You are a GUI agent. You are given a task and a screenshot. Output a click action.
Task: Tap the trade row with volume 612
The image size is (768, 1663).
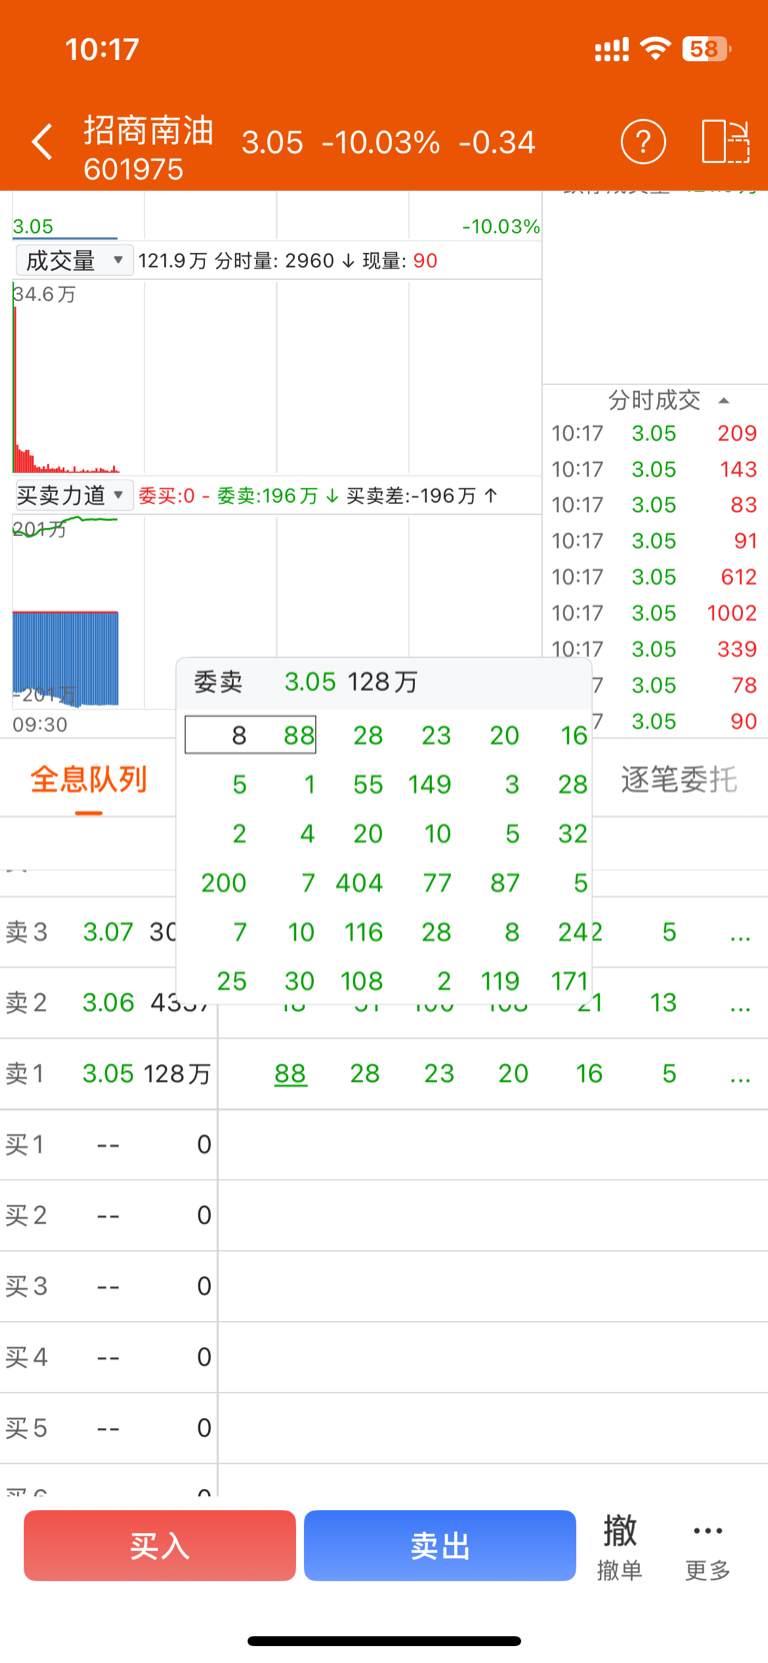[x=655, y=577]
